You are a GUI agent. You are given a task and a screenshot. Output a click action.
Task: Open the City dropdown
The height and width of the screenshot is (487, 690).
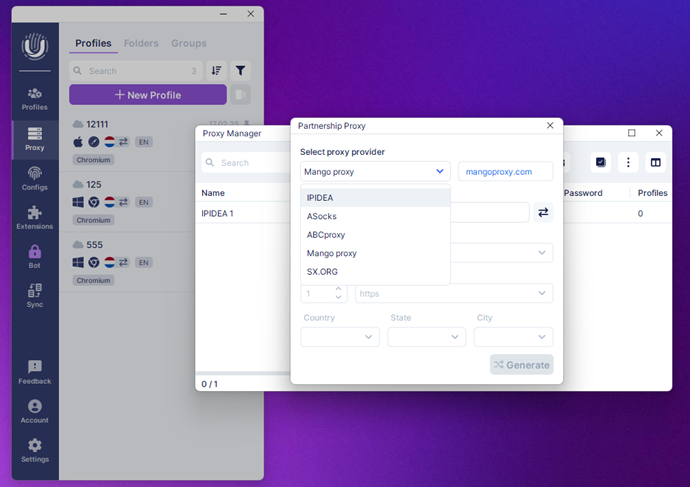pyautogui.click(x=513, y=337)
